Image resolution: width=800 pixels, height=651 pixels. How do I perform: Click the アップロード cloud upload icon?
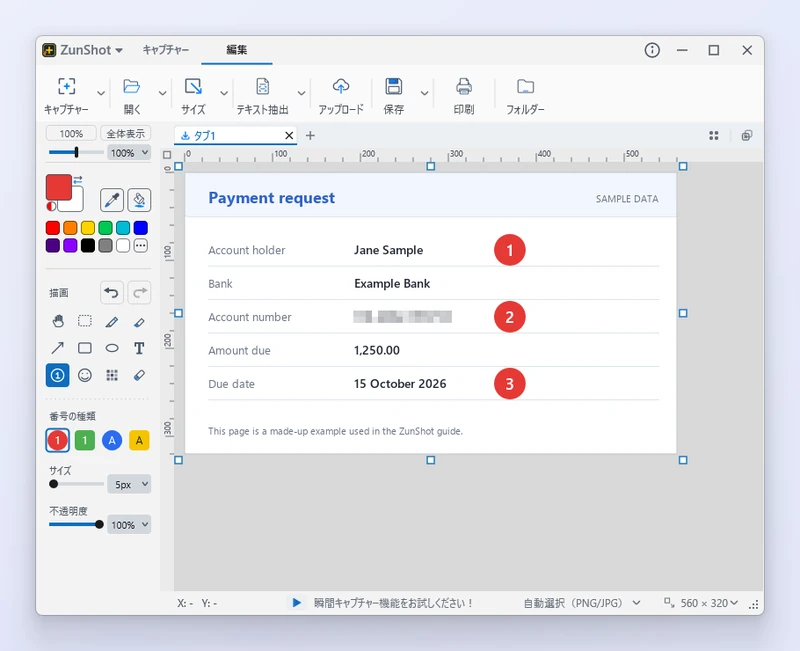(341, 86)
